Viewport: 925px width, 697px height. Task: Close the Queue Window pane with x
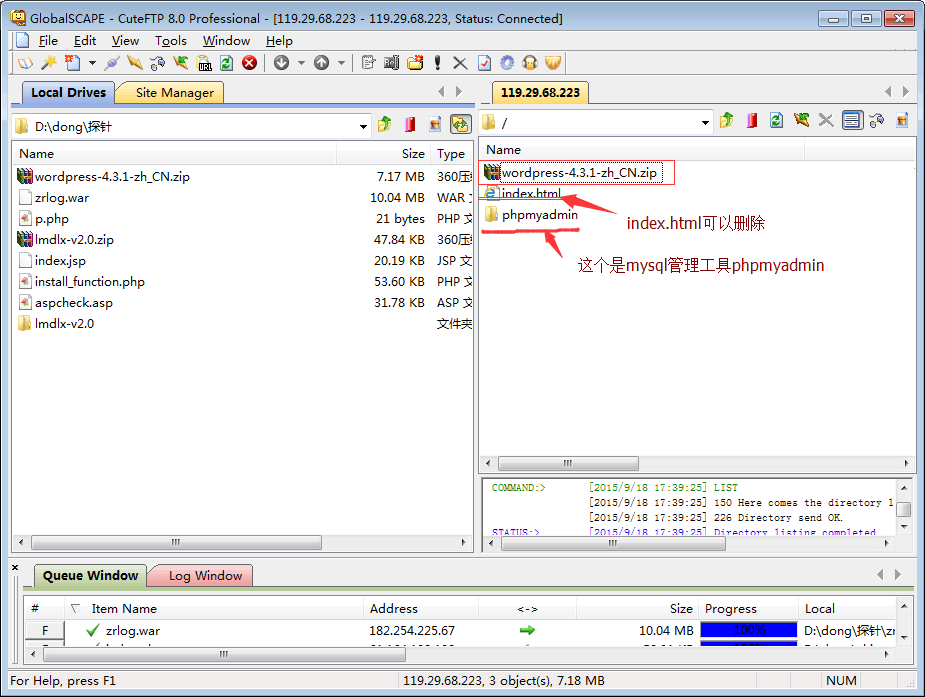coord(15,567)
